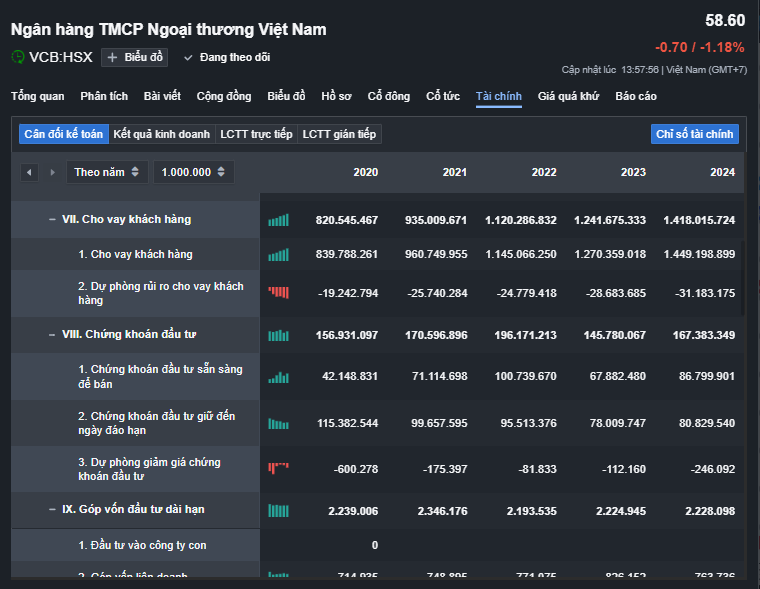
Task: Collapse IX. Góp vốn đầu tư dài hạn section
Action: pyautogui.click(x=52, y=509)
